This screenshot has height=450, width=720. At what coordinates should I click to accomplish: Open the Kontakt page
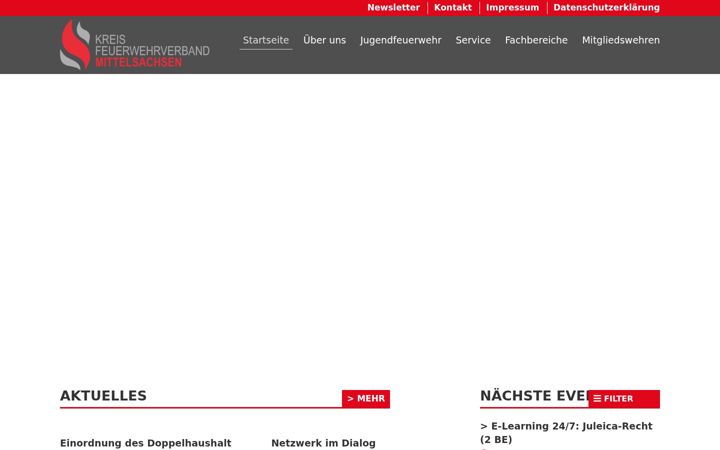tap(453, 7)
